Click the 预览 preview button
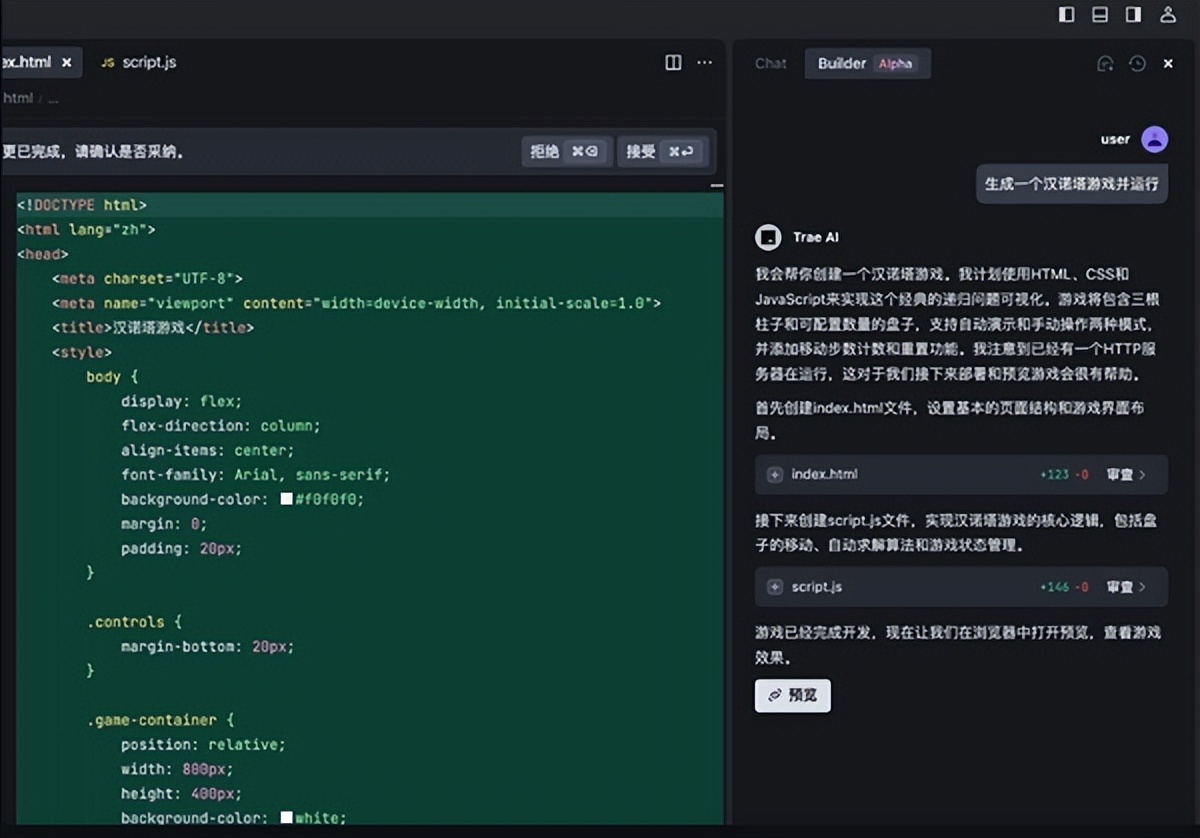Viewport: 1200px width, 838px height. pos(792,695)
